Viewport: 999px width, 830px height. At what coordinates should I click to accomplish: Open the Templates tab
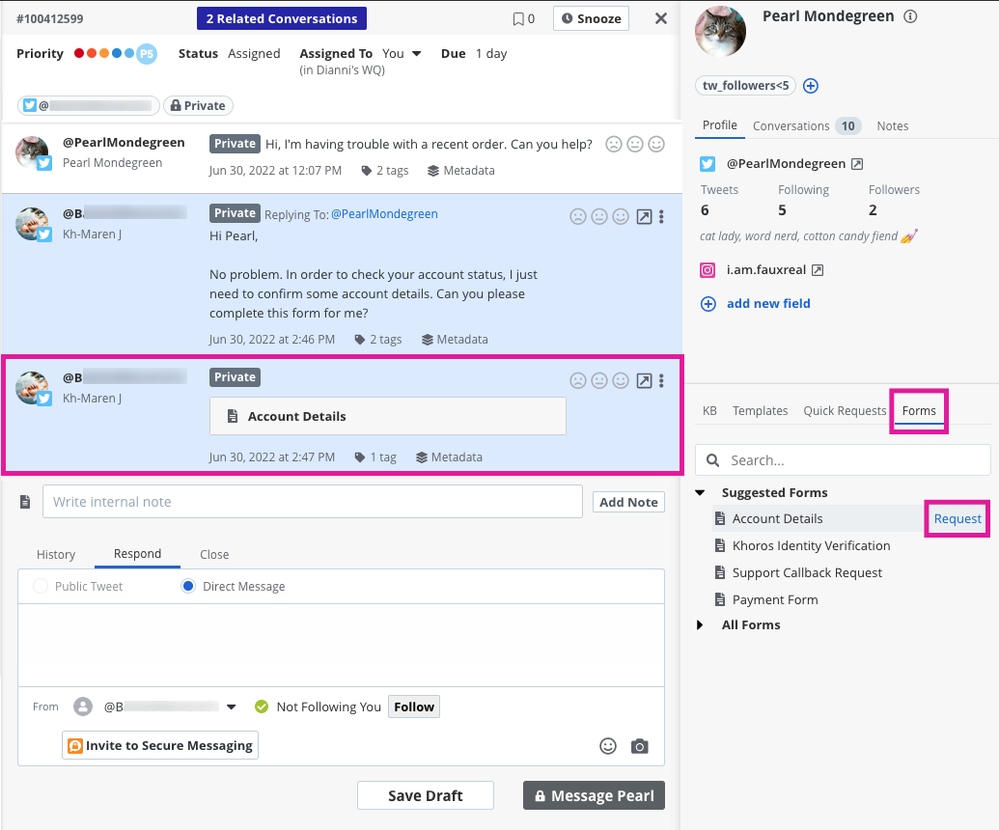tap(759, 411)
